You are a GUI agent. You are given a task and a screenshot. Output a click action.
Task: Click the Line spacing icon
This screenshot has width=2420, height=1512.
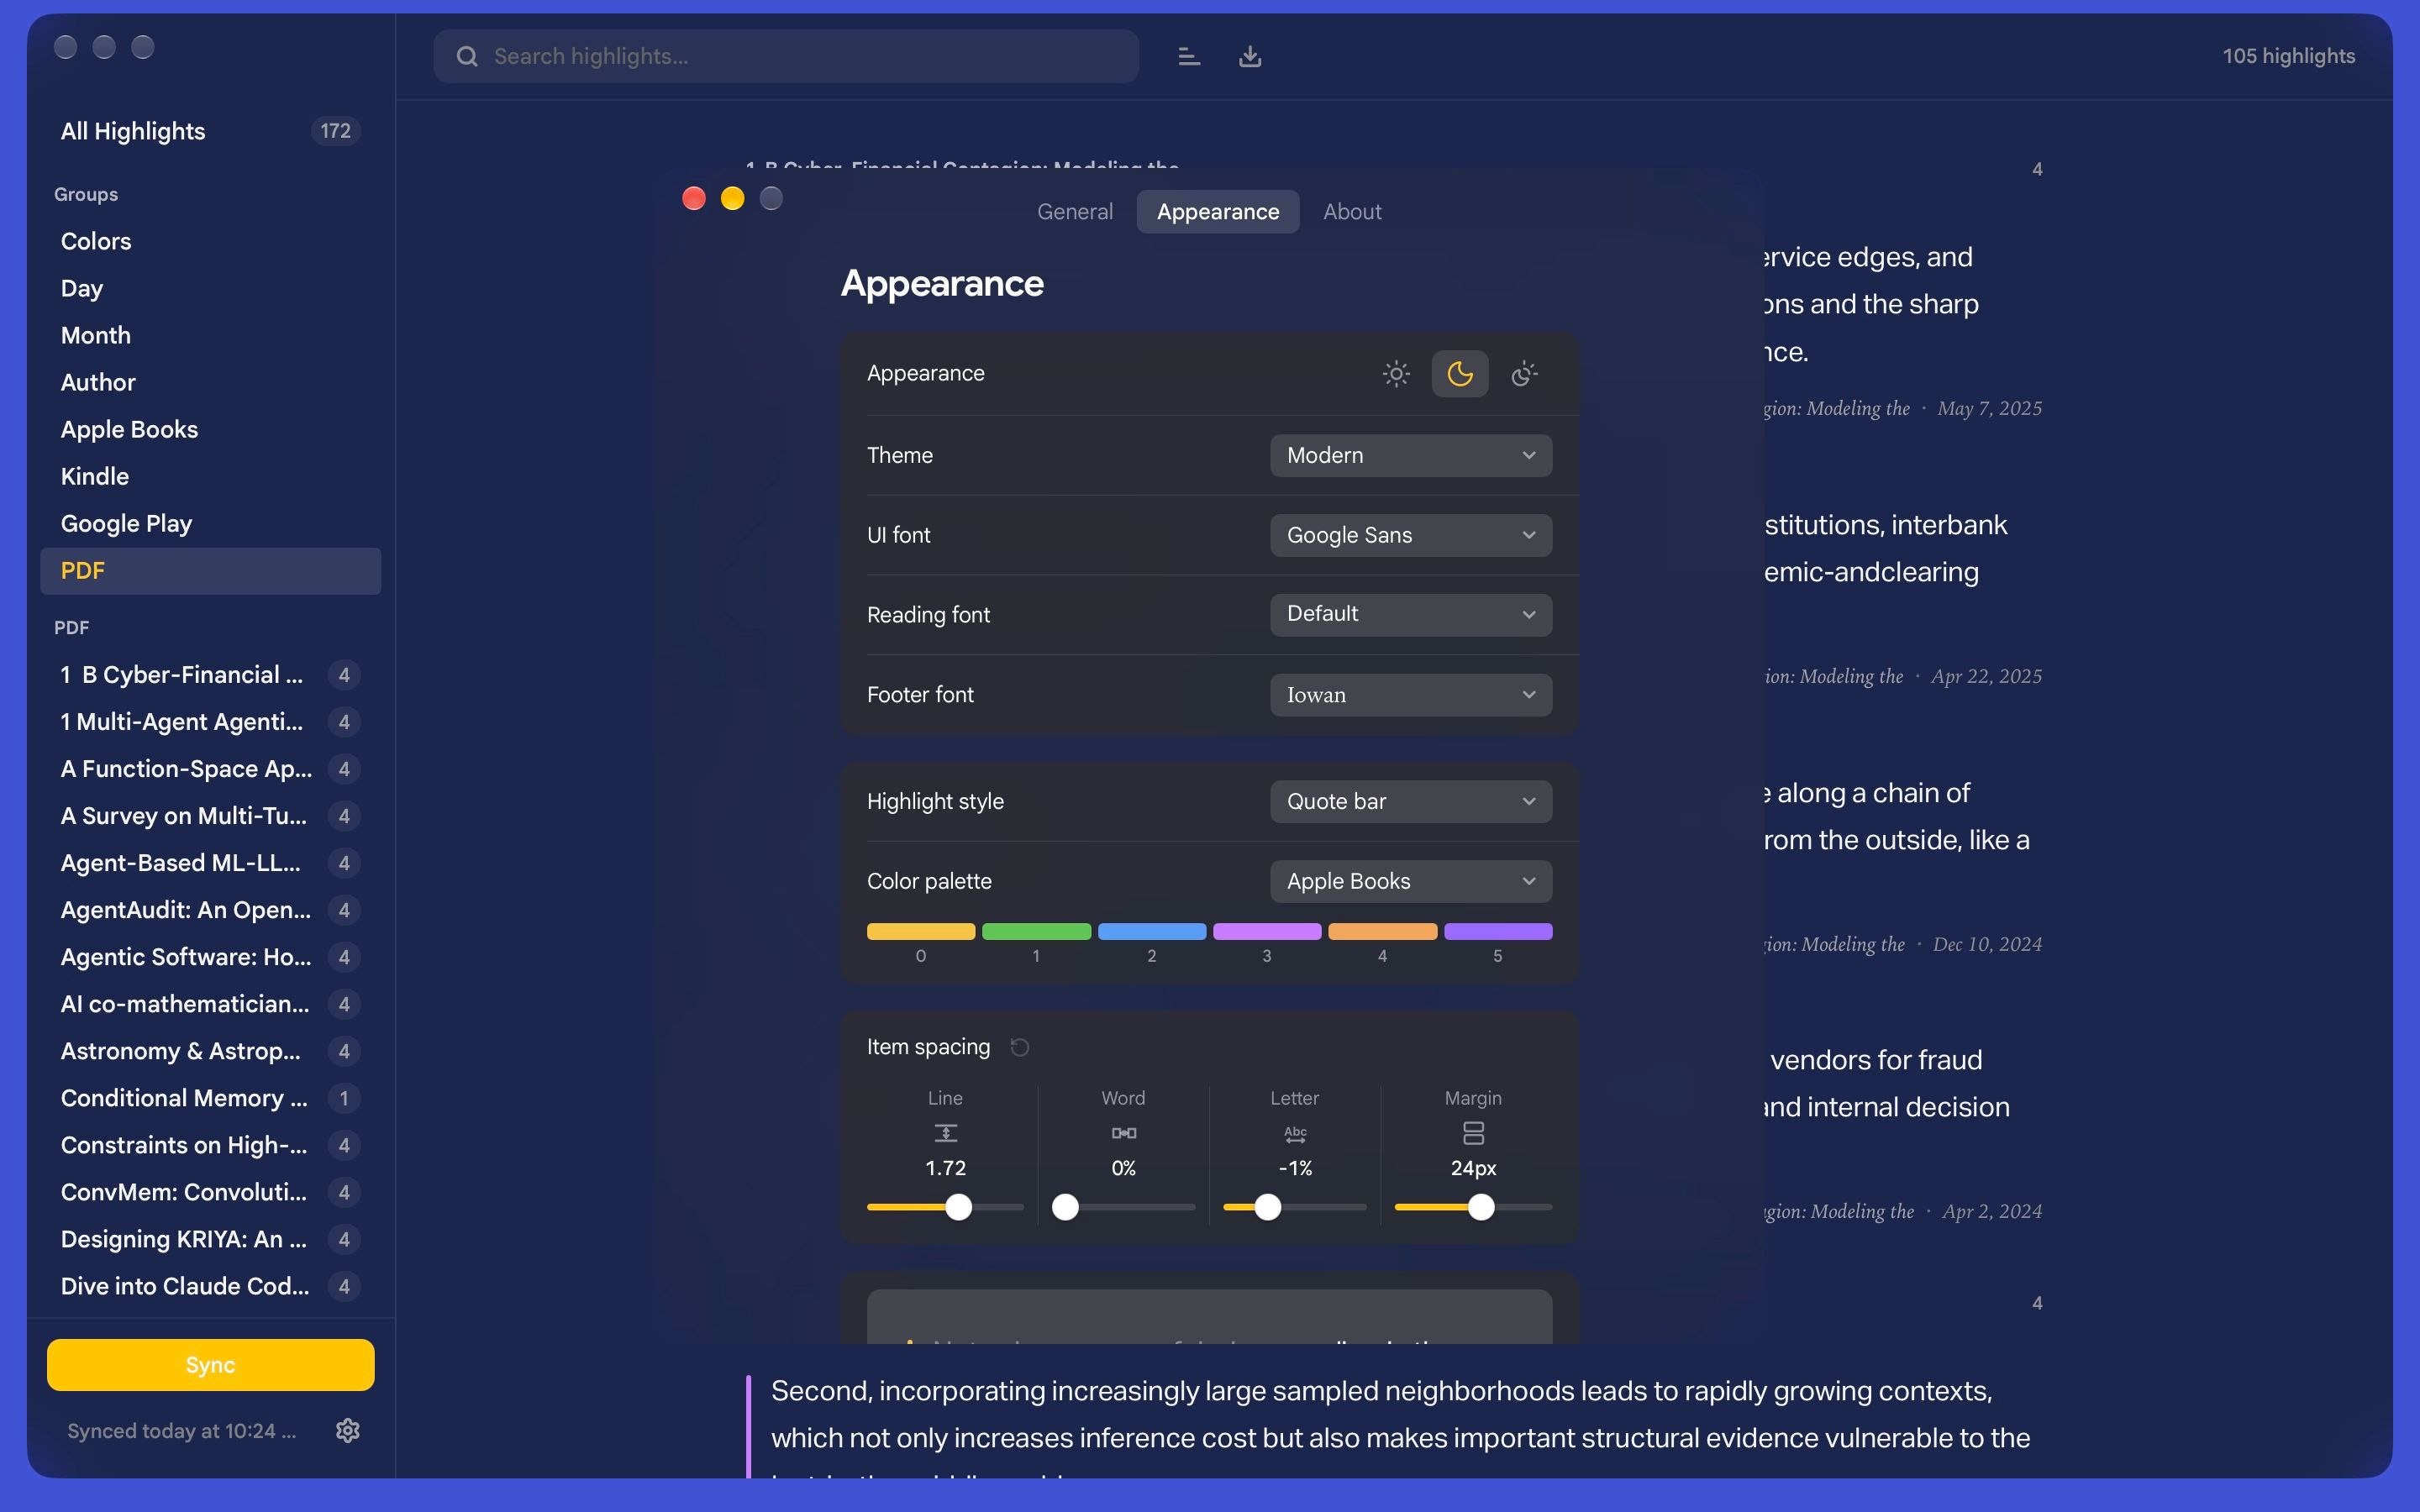coord(945,1133)
